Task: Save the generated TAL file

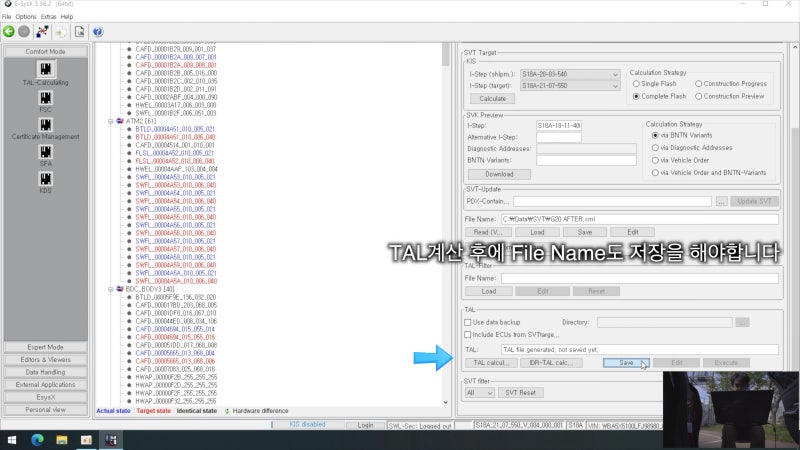Action: pos(626,363)
